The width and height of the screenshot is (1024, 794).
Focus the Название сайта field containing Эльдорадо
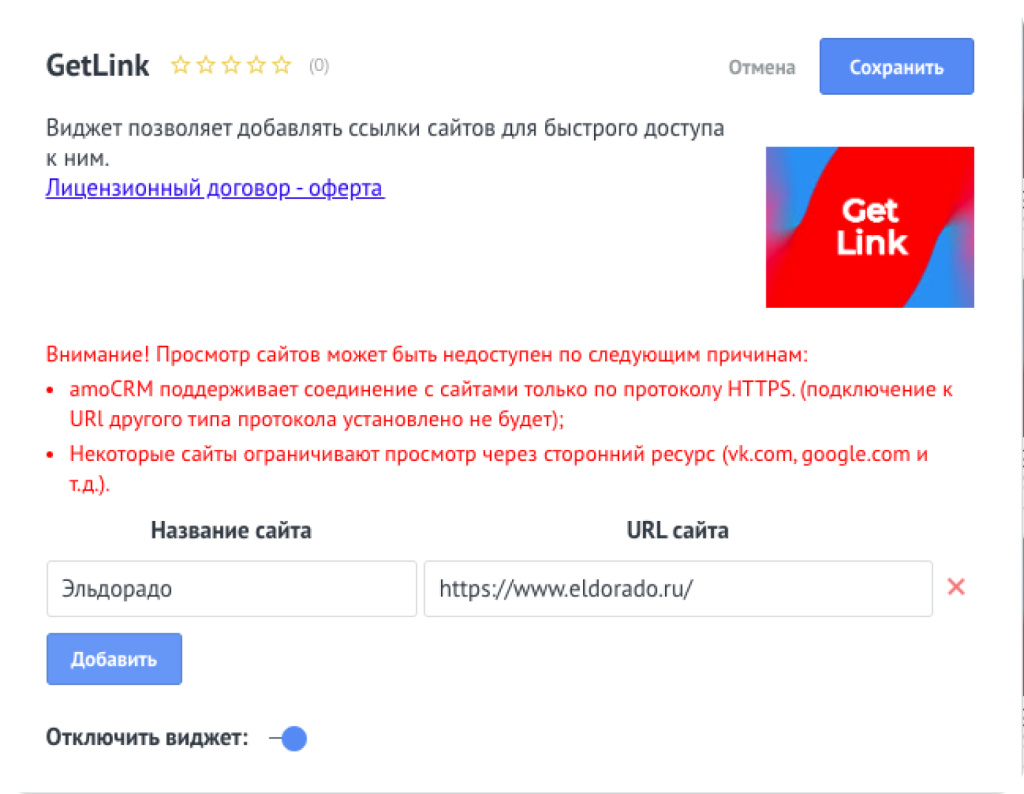tap(232, 588)
